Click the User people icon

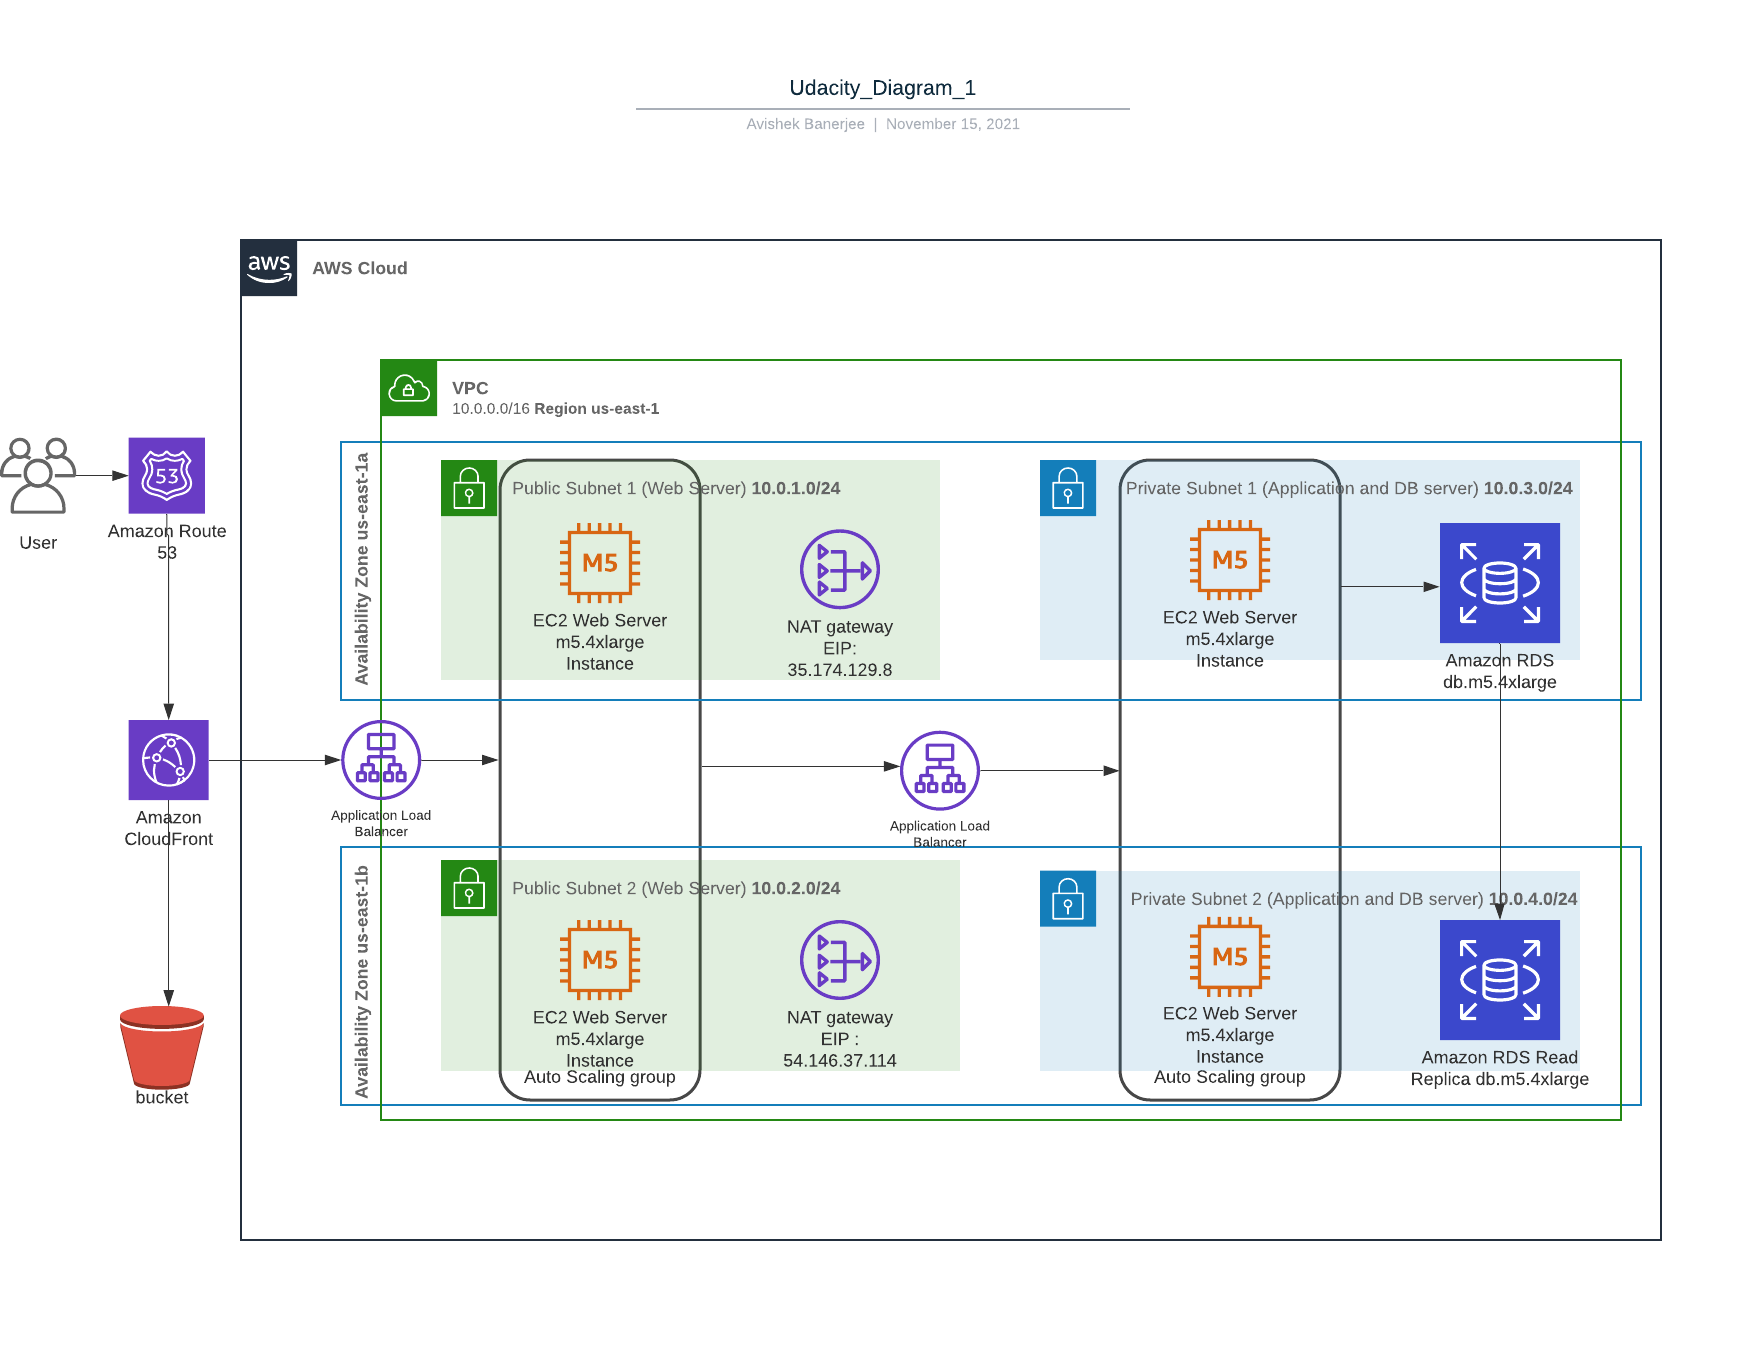38,476
